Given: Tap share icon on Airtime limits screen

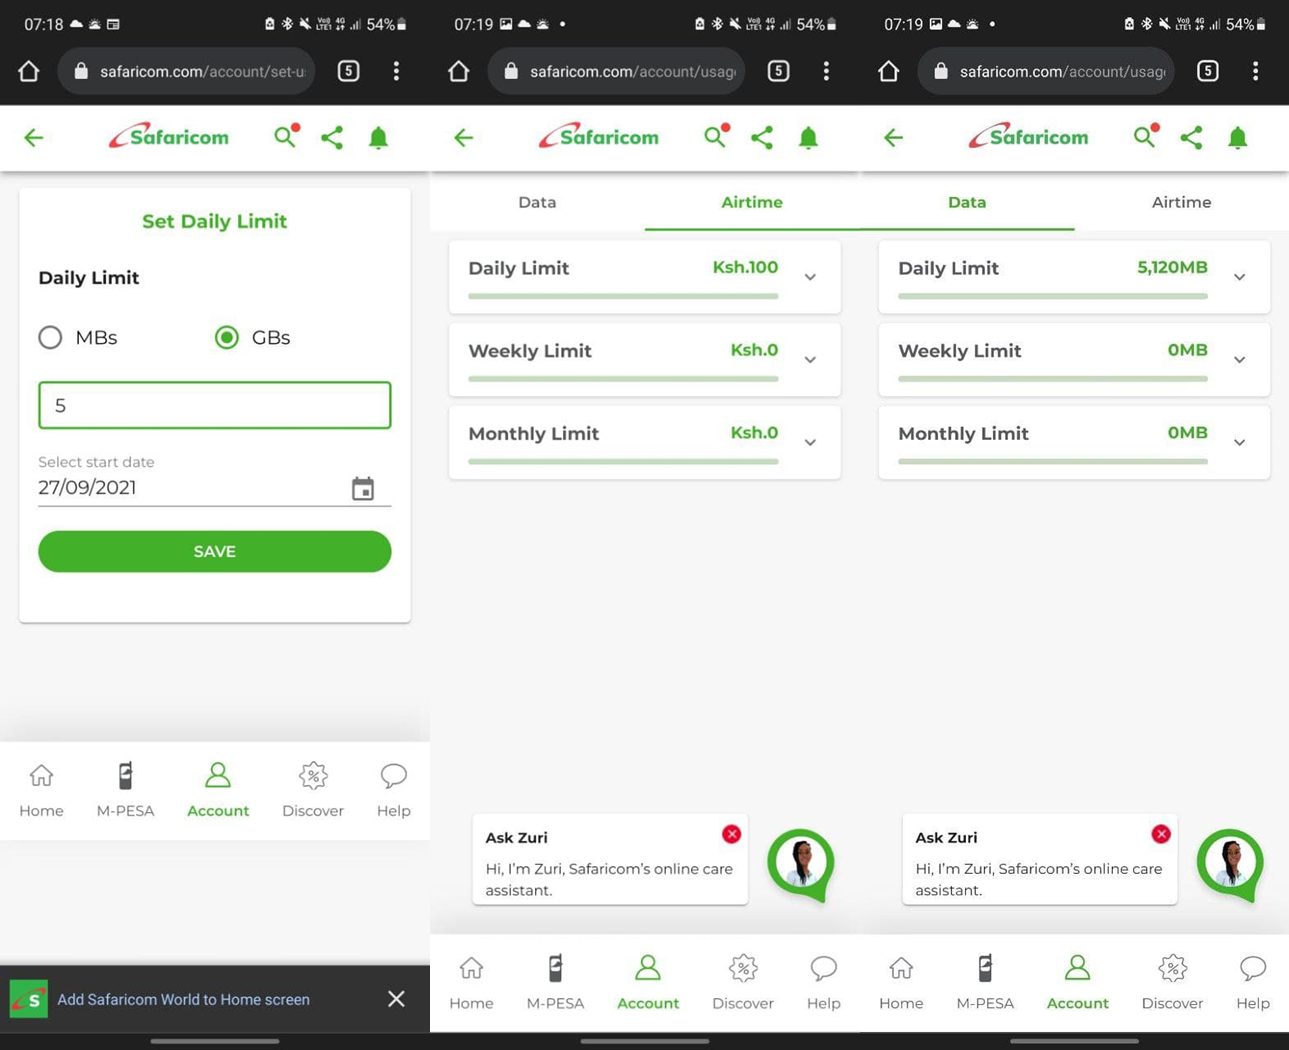Looking at the screenshot, I should (x=762, y=138).
